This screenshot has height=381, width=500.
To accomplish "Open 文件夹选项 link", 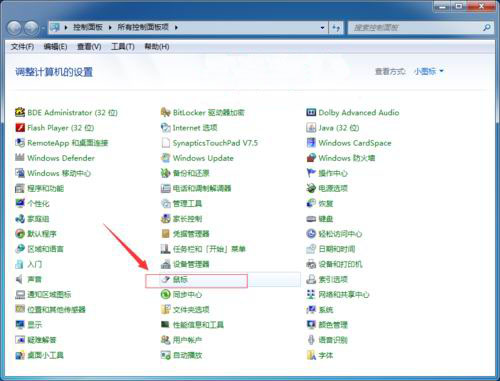I will [191, 310].
